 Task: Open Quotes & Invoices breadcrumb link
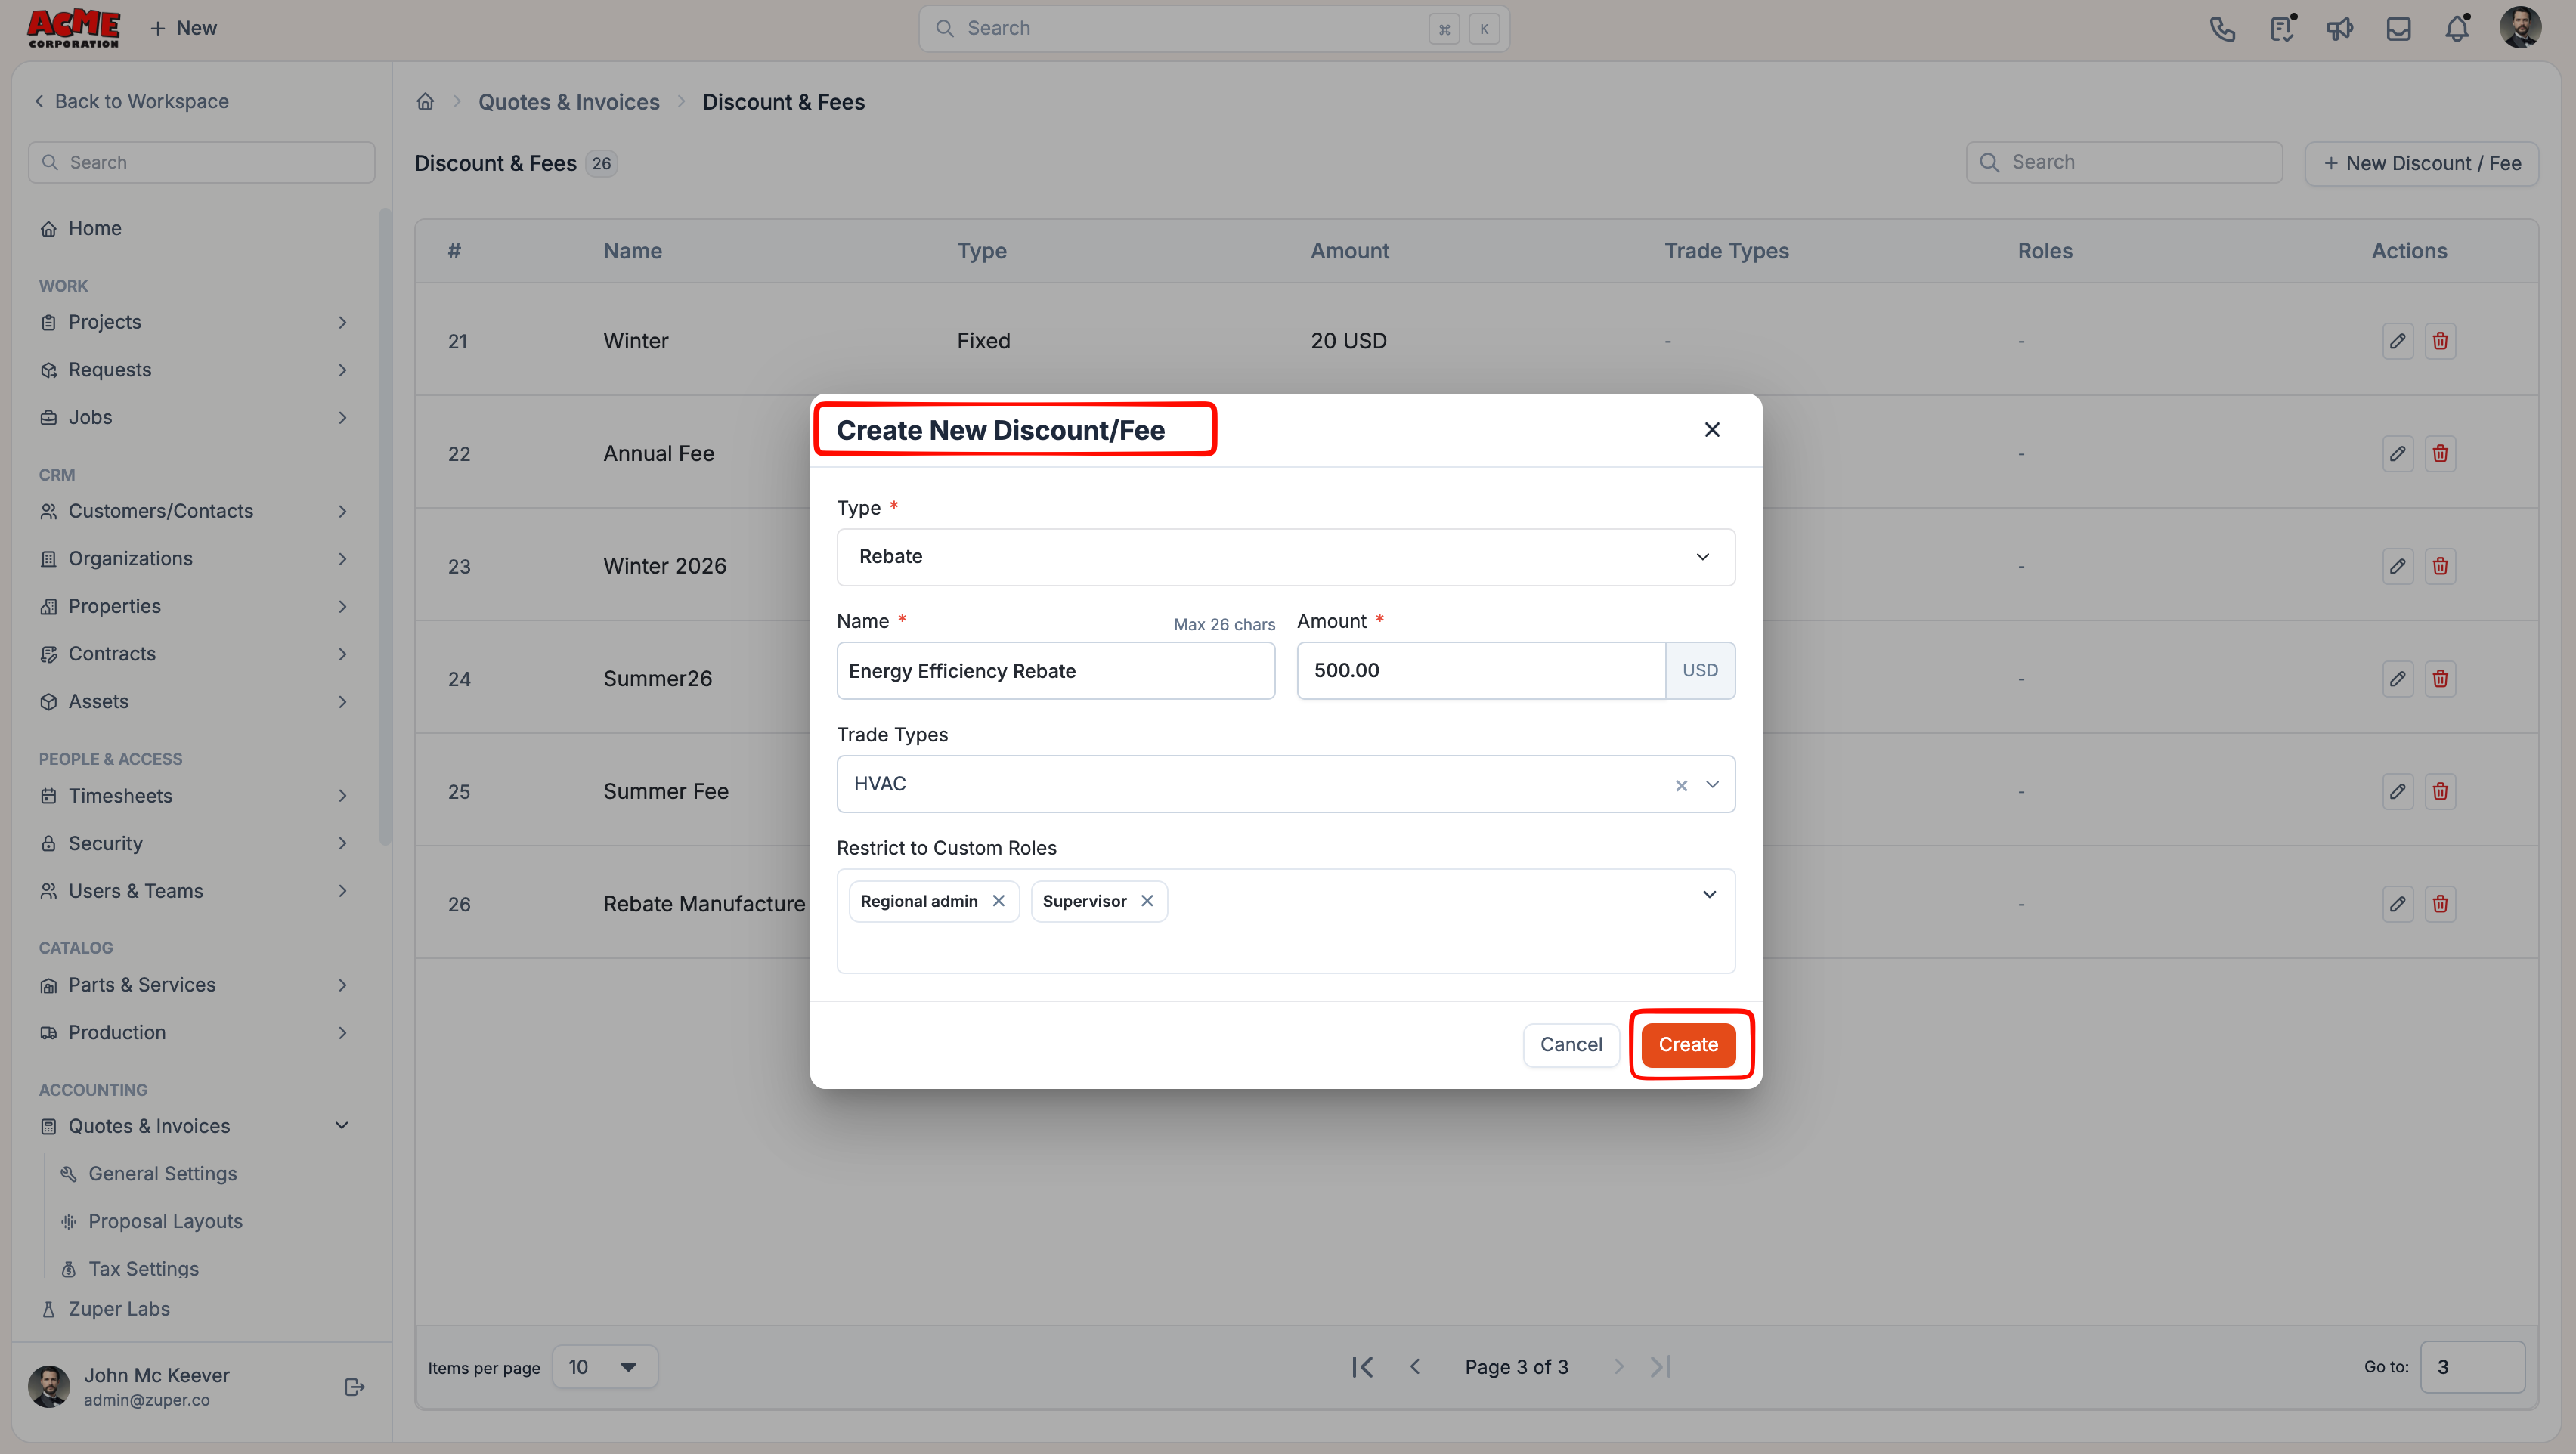click(568, 102)
